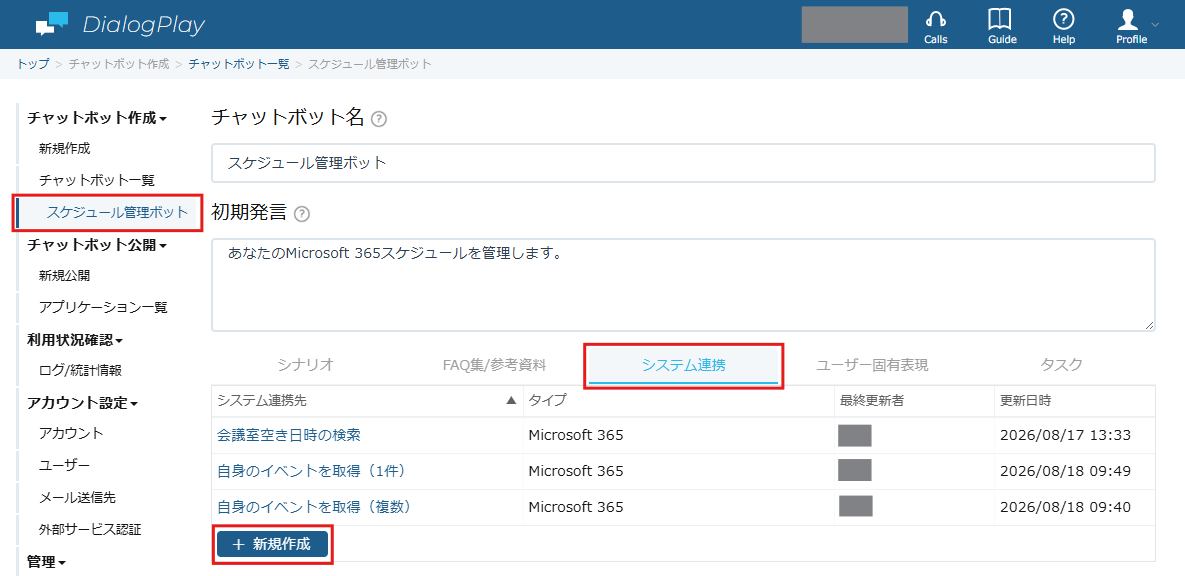Click the DialogPlay logo icon
This screenshot has width=1185, height=576.
point(51,24)
